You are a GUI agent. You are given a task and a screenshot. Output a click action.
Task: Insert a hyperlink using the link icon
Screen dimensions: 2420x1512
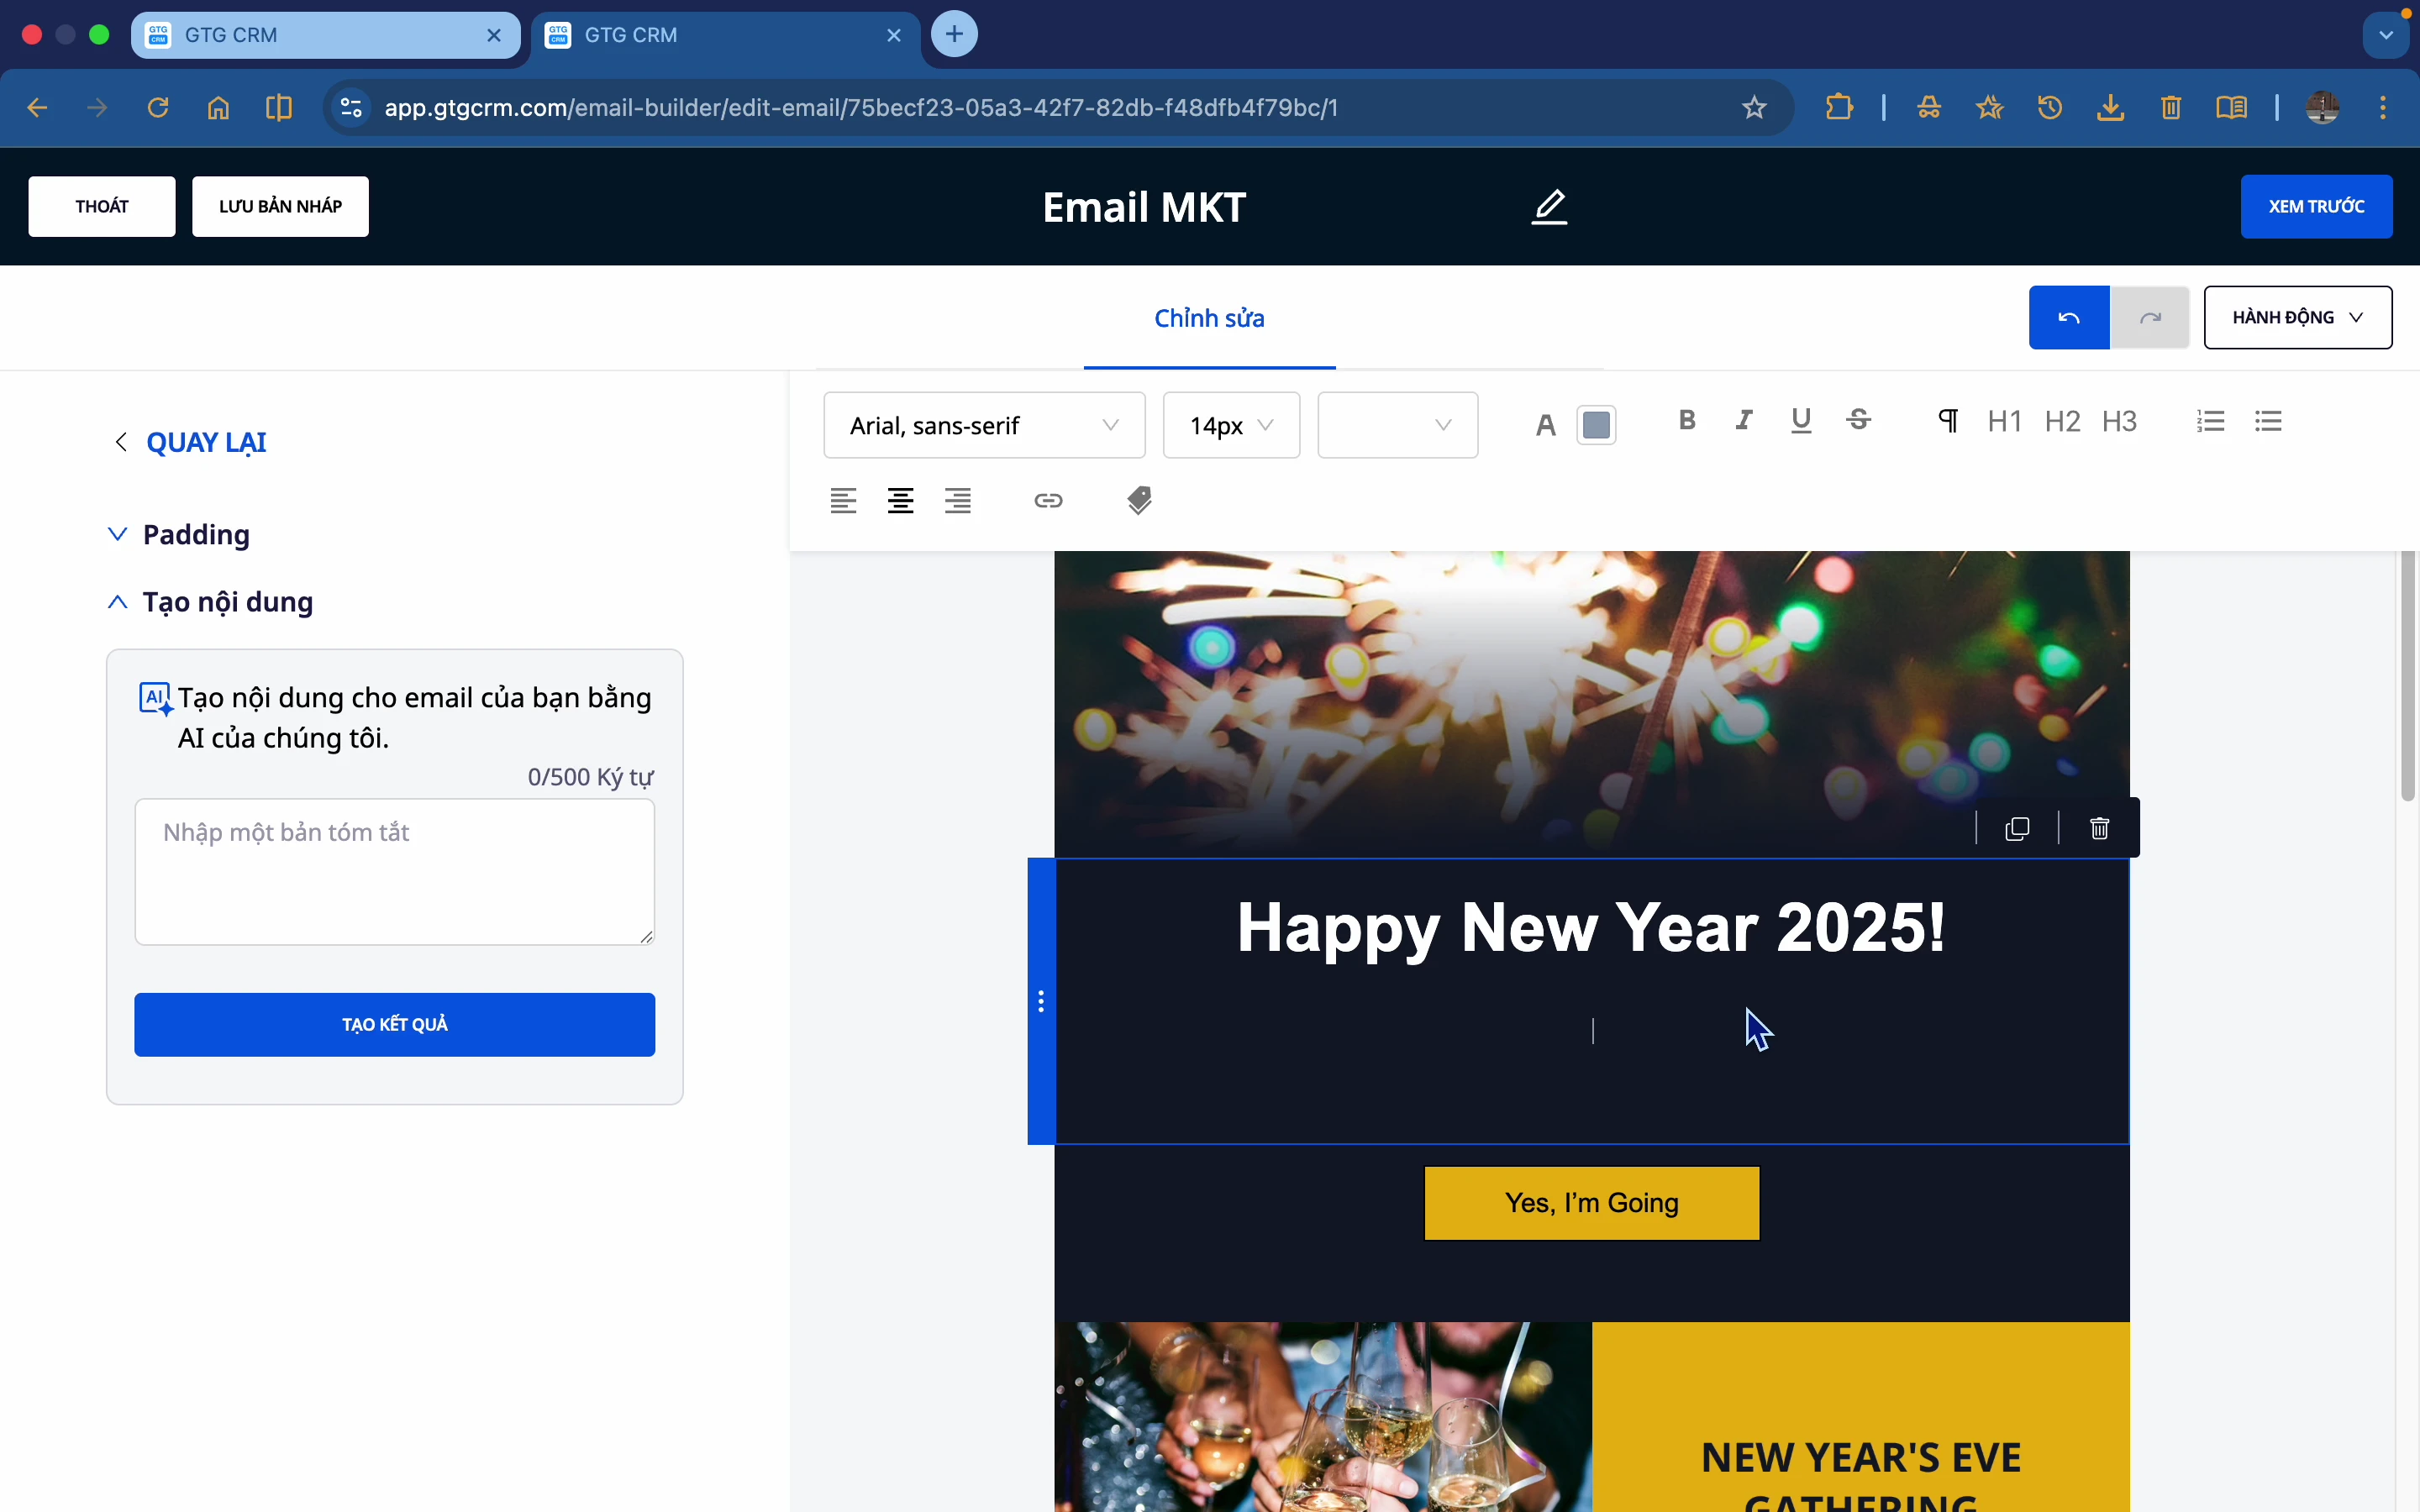pos(1047,500)
